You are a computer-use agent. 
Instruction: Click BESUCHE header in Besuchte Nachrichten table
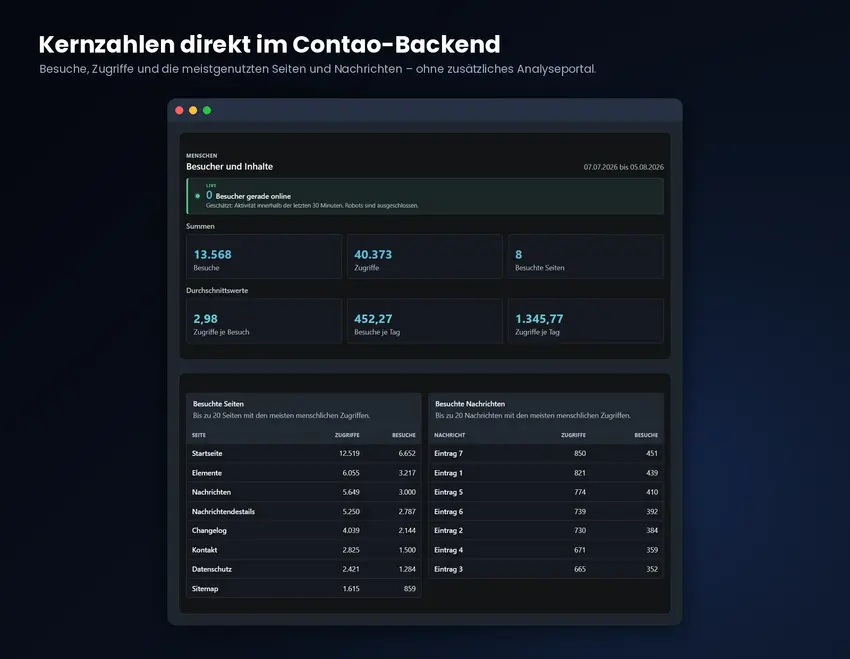[x=646, y=435]
